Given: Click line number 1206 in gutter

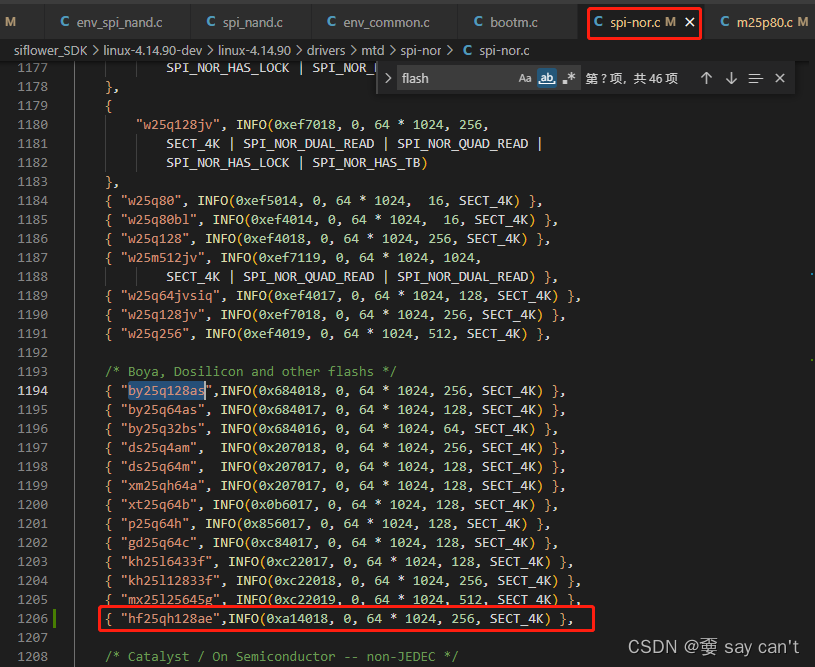Looking at the screenshot, I should pos(32,619).
